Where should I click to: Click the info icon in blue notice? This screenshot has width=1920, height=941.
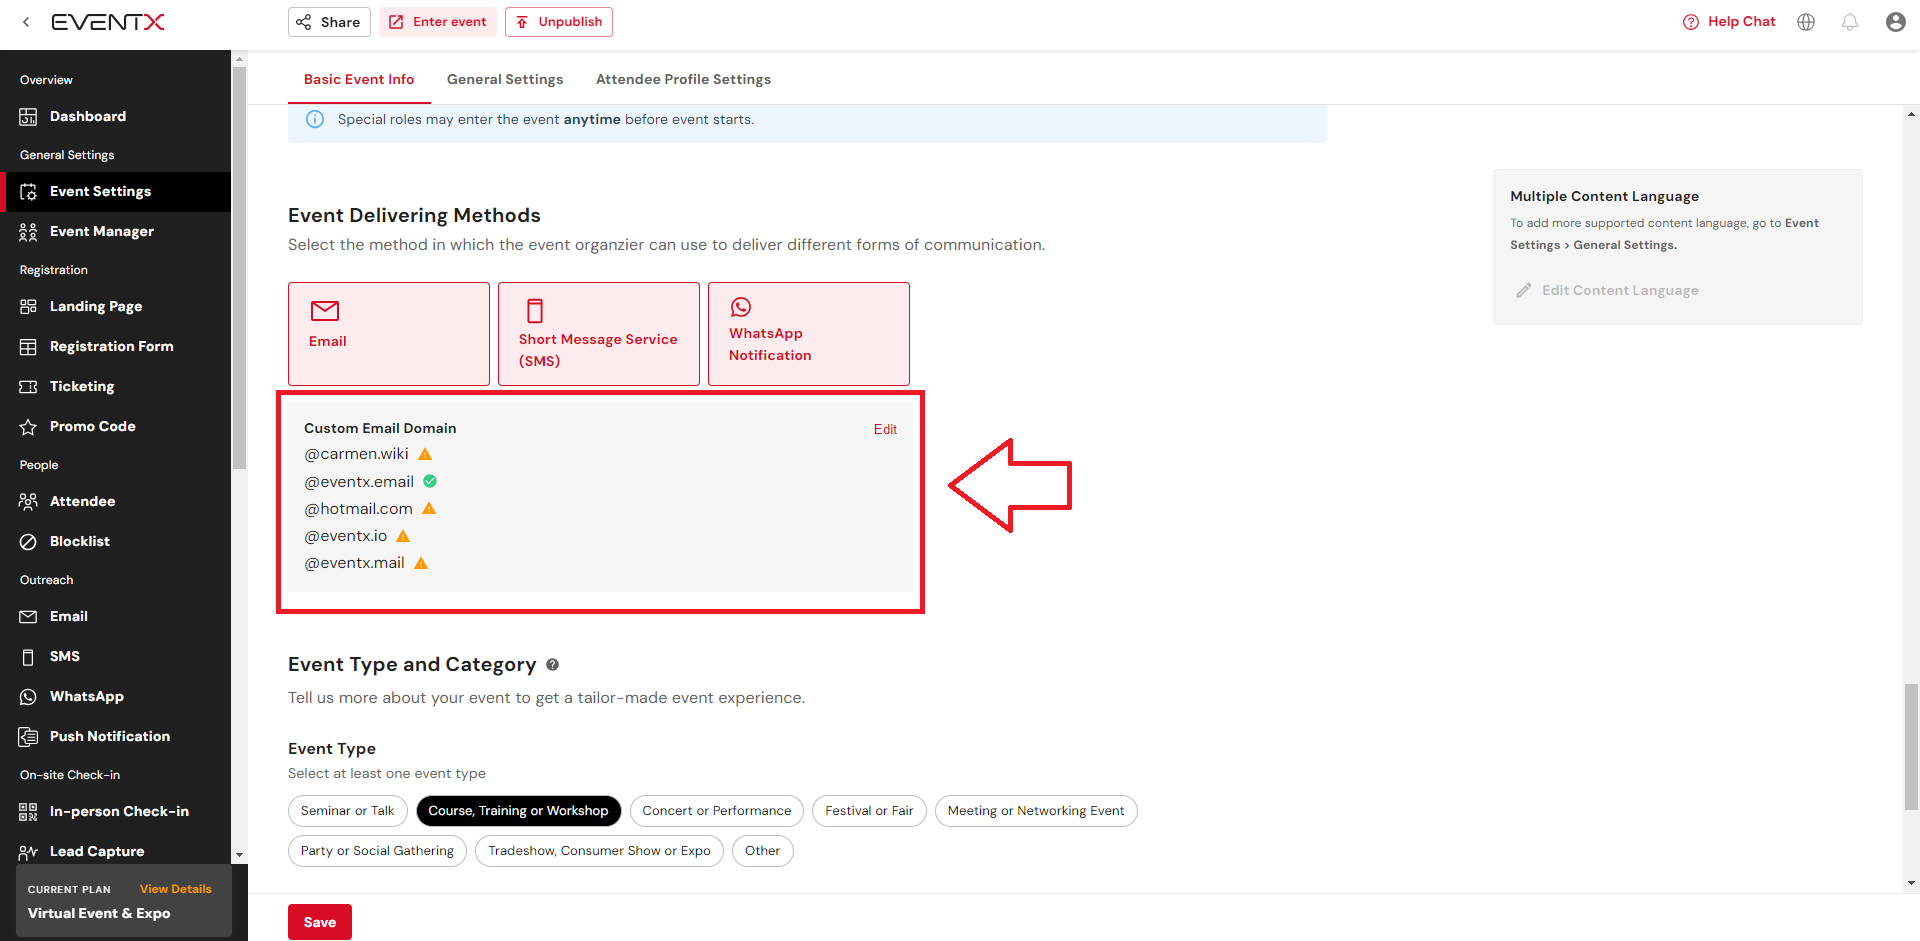[315, 119]
